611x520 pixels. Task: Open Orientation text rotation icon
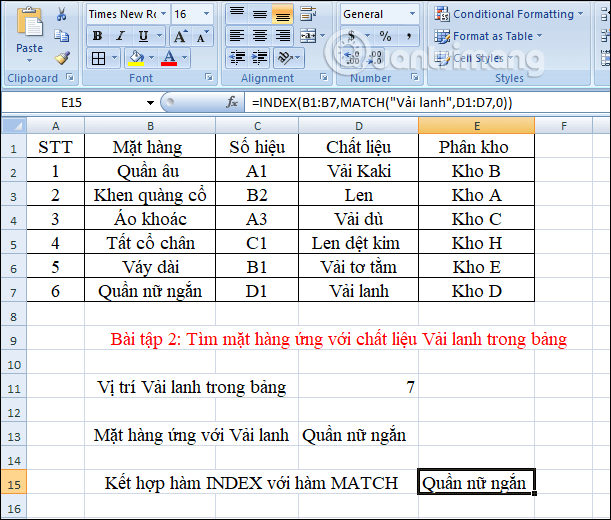click(x=286, y=58)
